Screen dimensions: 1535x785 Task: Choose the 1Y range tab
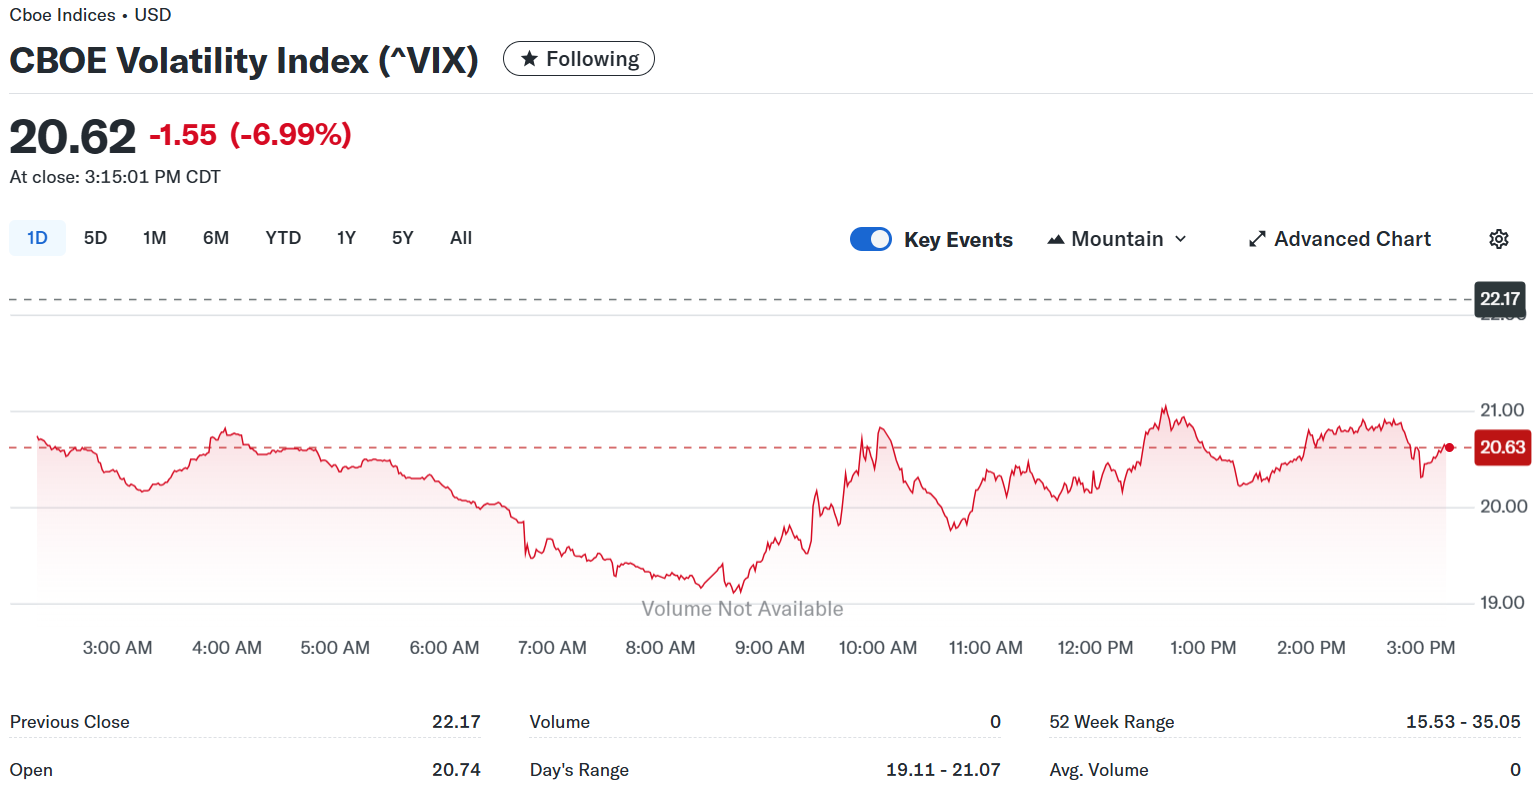coord(346,238)
